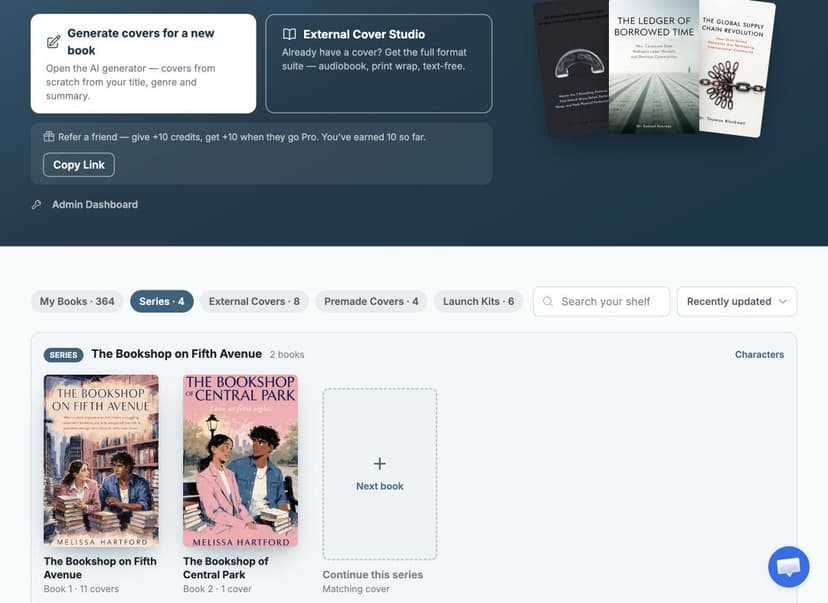The image size is (828, 603).
Task: Click the '2 books' count text
Action: [x=287, y=355]
